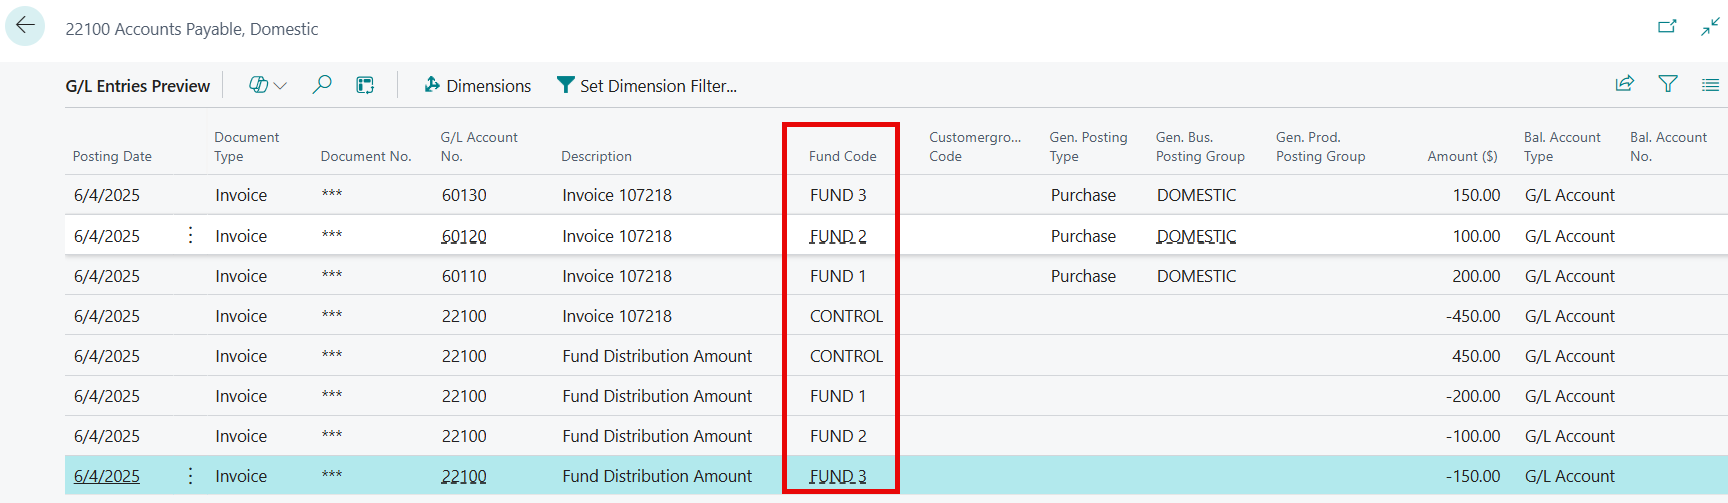1728x503 pixels.
Task: Click G/L Account No. 60120 link
Action: coord(464,236)
